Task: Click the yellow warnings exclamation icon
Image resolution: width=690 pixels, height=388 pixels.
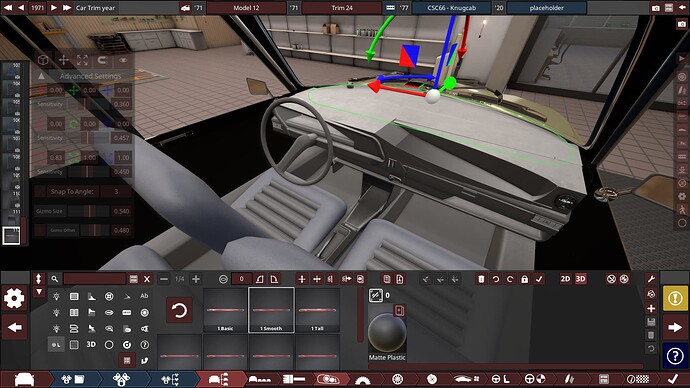Action: coord(675,298)
